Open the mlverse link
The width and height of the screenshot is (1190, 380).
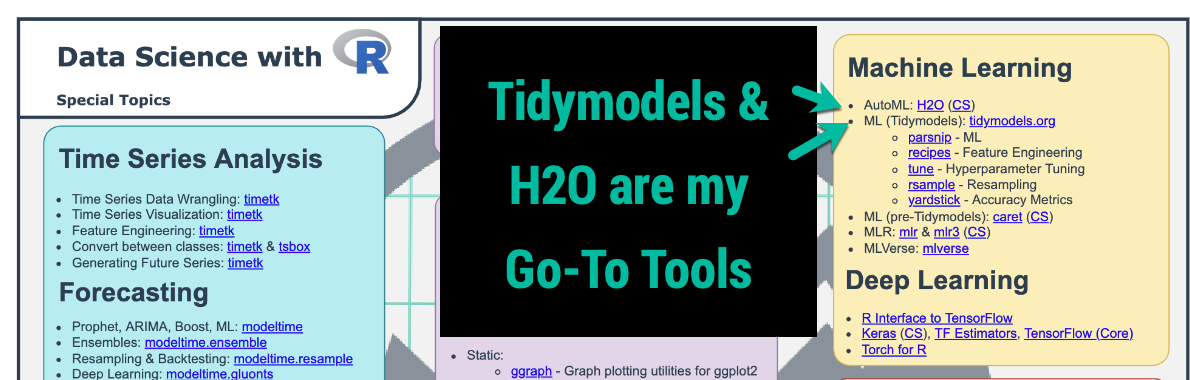945,248
